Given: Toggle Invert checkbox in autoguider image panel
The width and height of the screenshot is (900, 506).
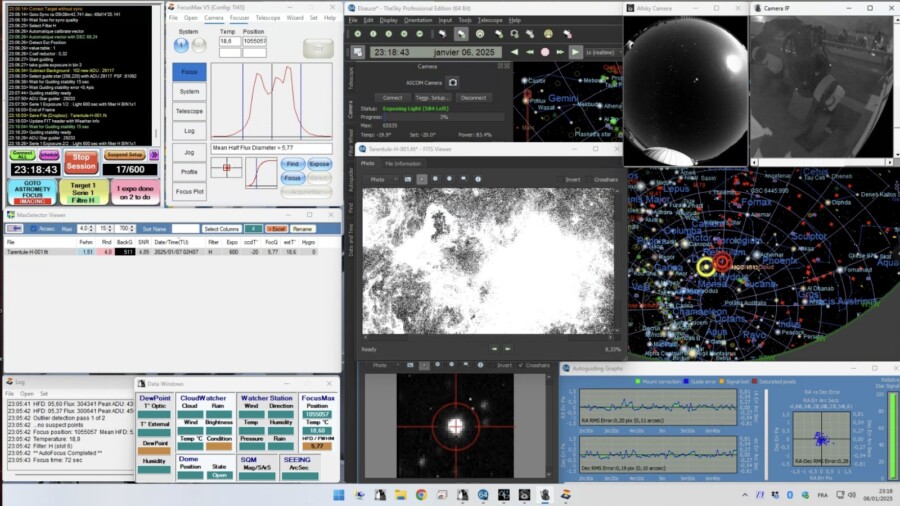Looking at the screenshot, I should (492, 365).
